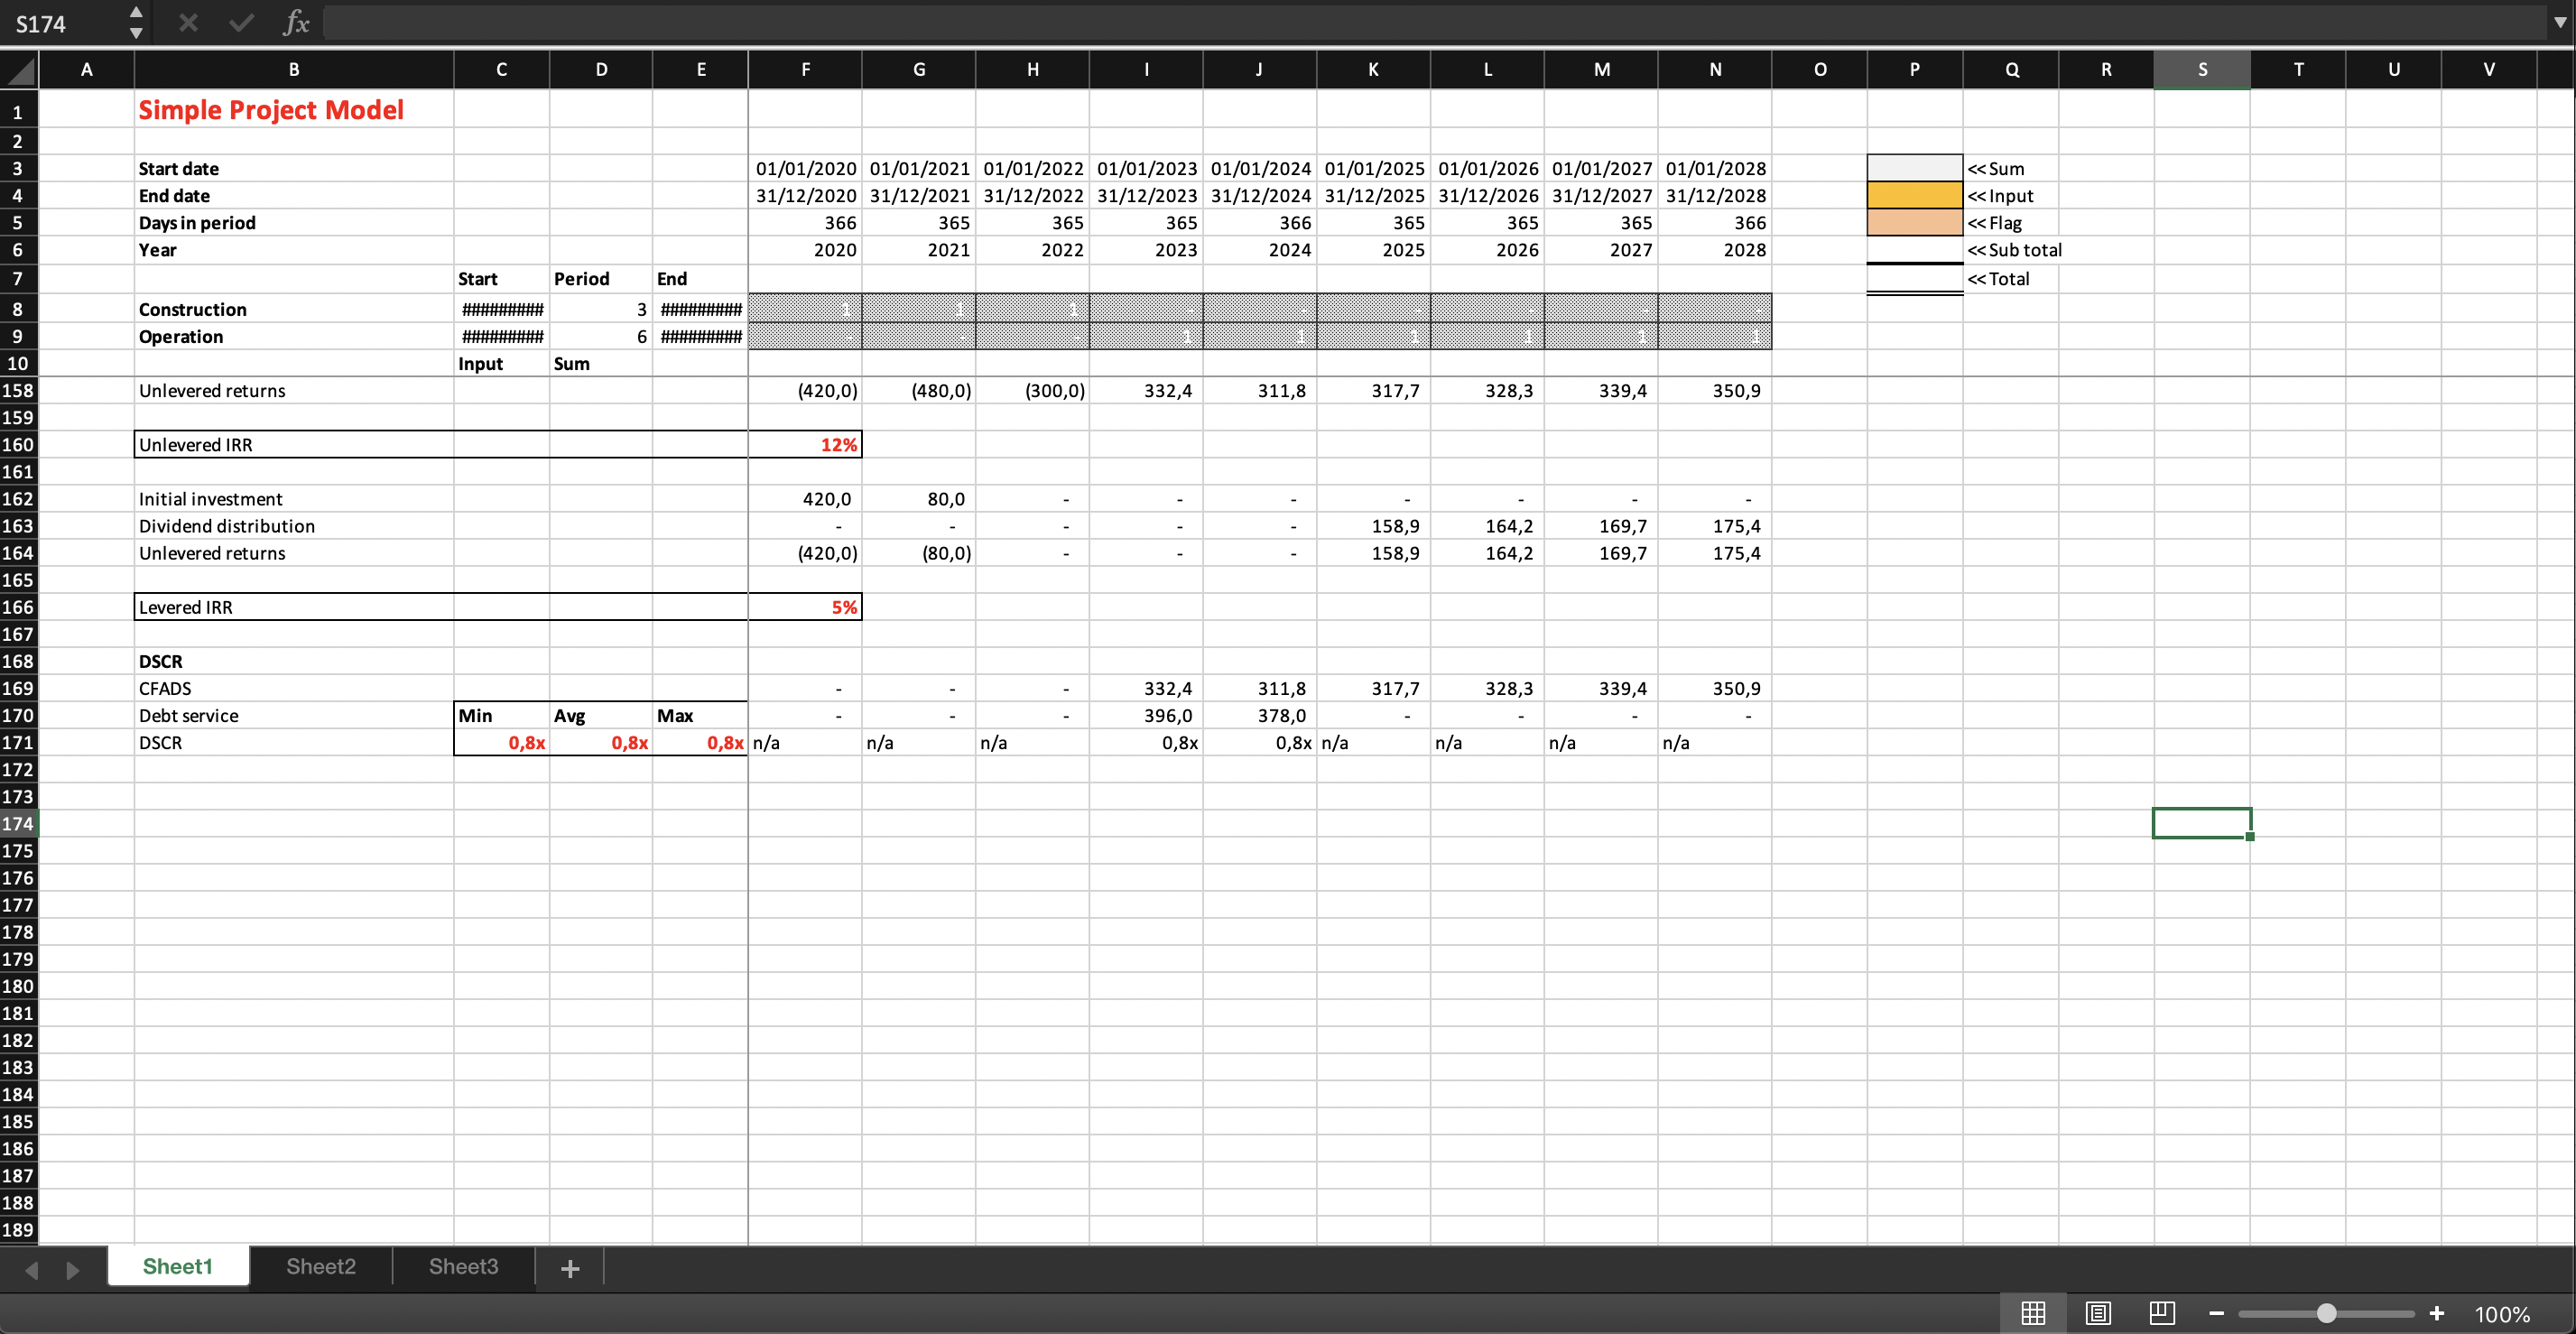Screen dimensions: 2576x1334
Task: Click the zoom in plus icon
Action: pyautogui.click(x=2437, y=1313)
